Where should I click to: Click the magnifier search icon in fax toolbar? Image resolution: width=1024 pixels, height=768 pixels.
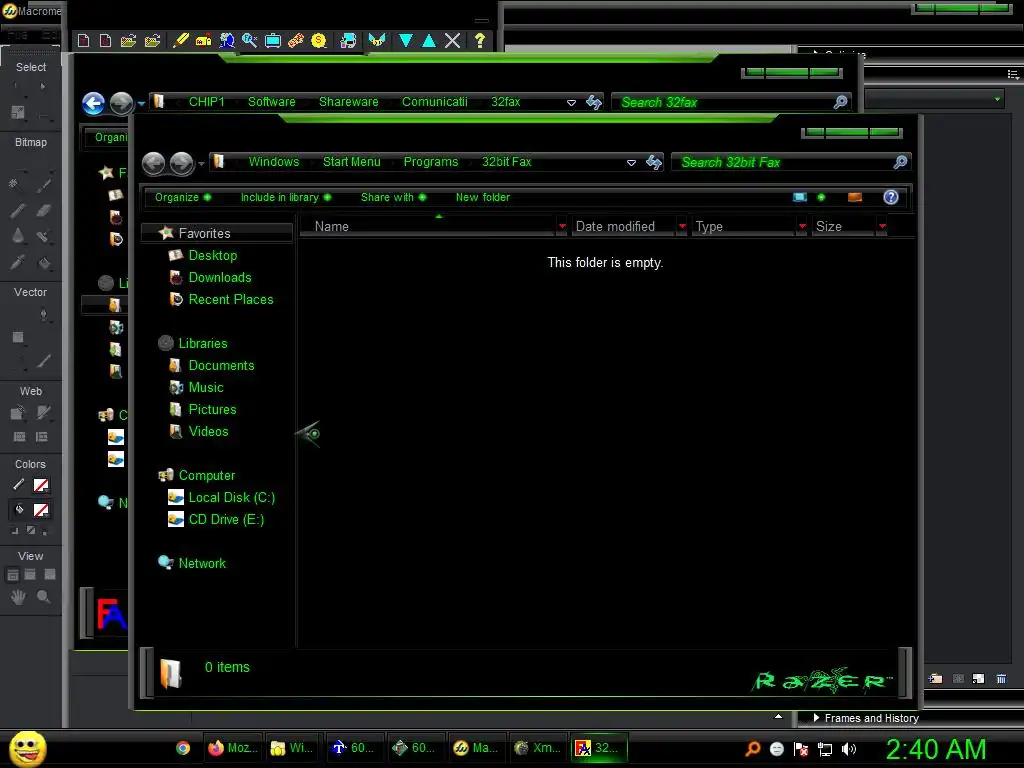pyautogui.click(x=249, y=40)
